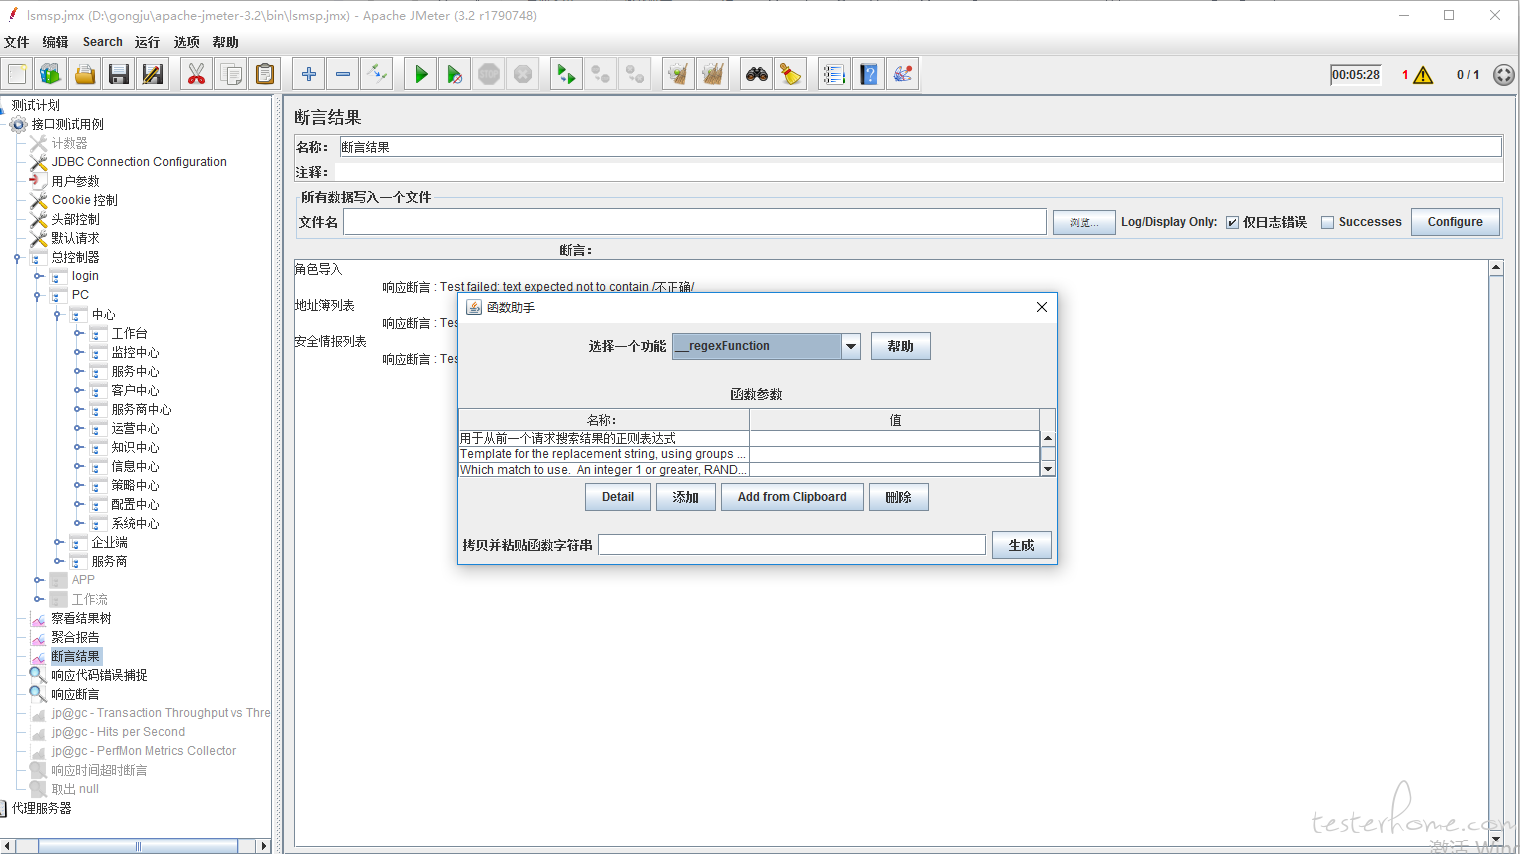Click Remote Start All icon
The height and width of the screenshot is (854, 1520).
567,74
